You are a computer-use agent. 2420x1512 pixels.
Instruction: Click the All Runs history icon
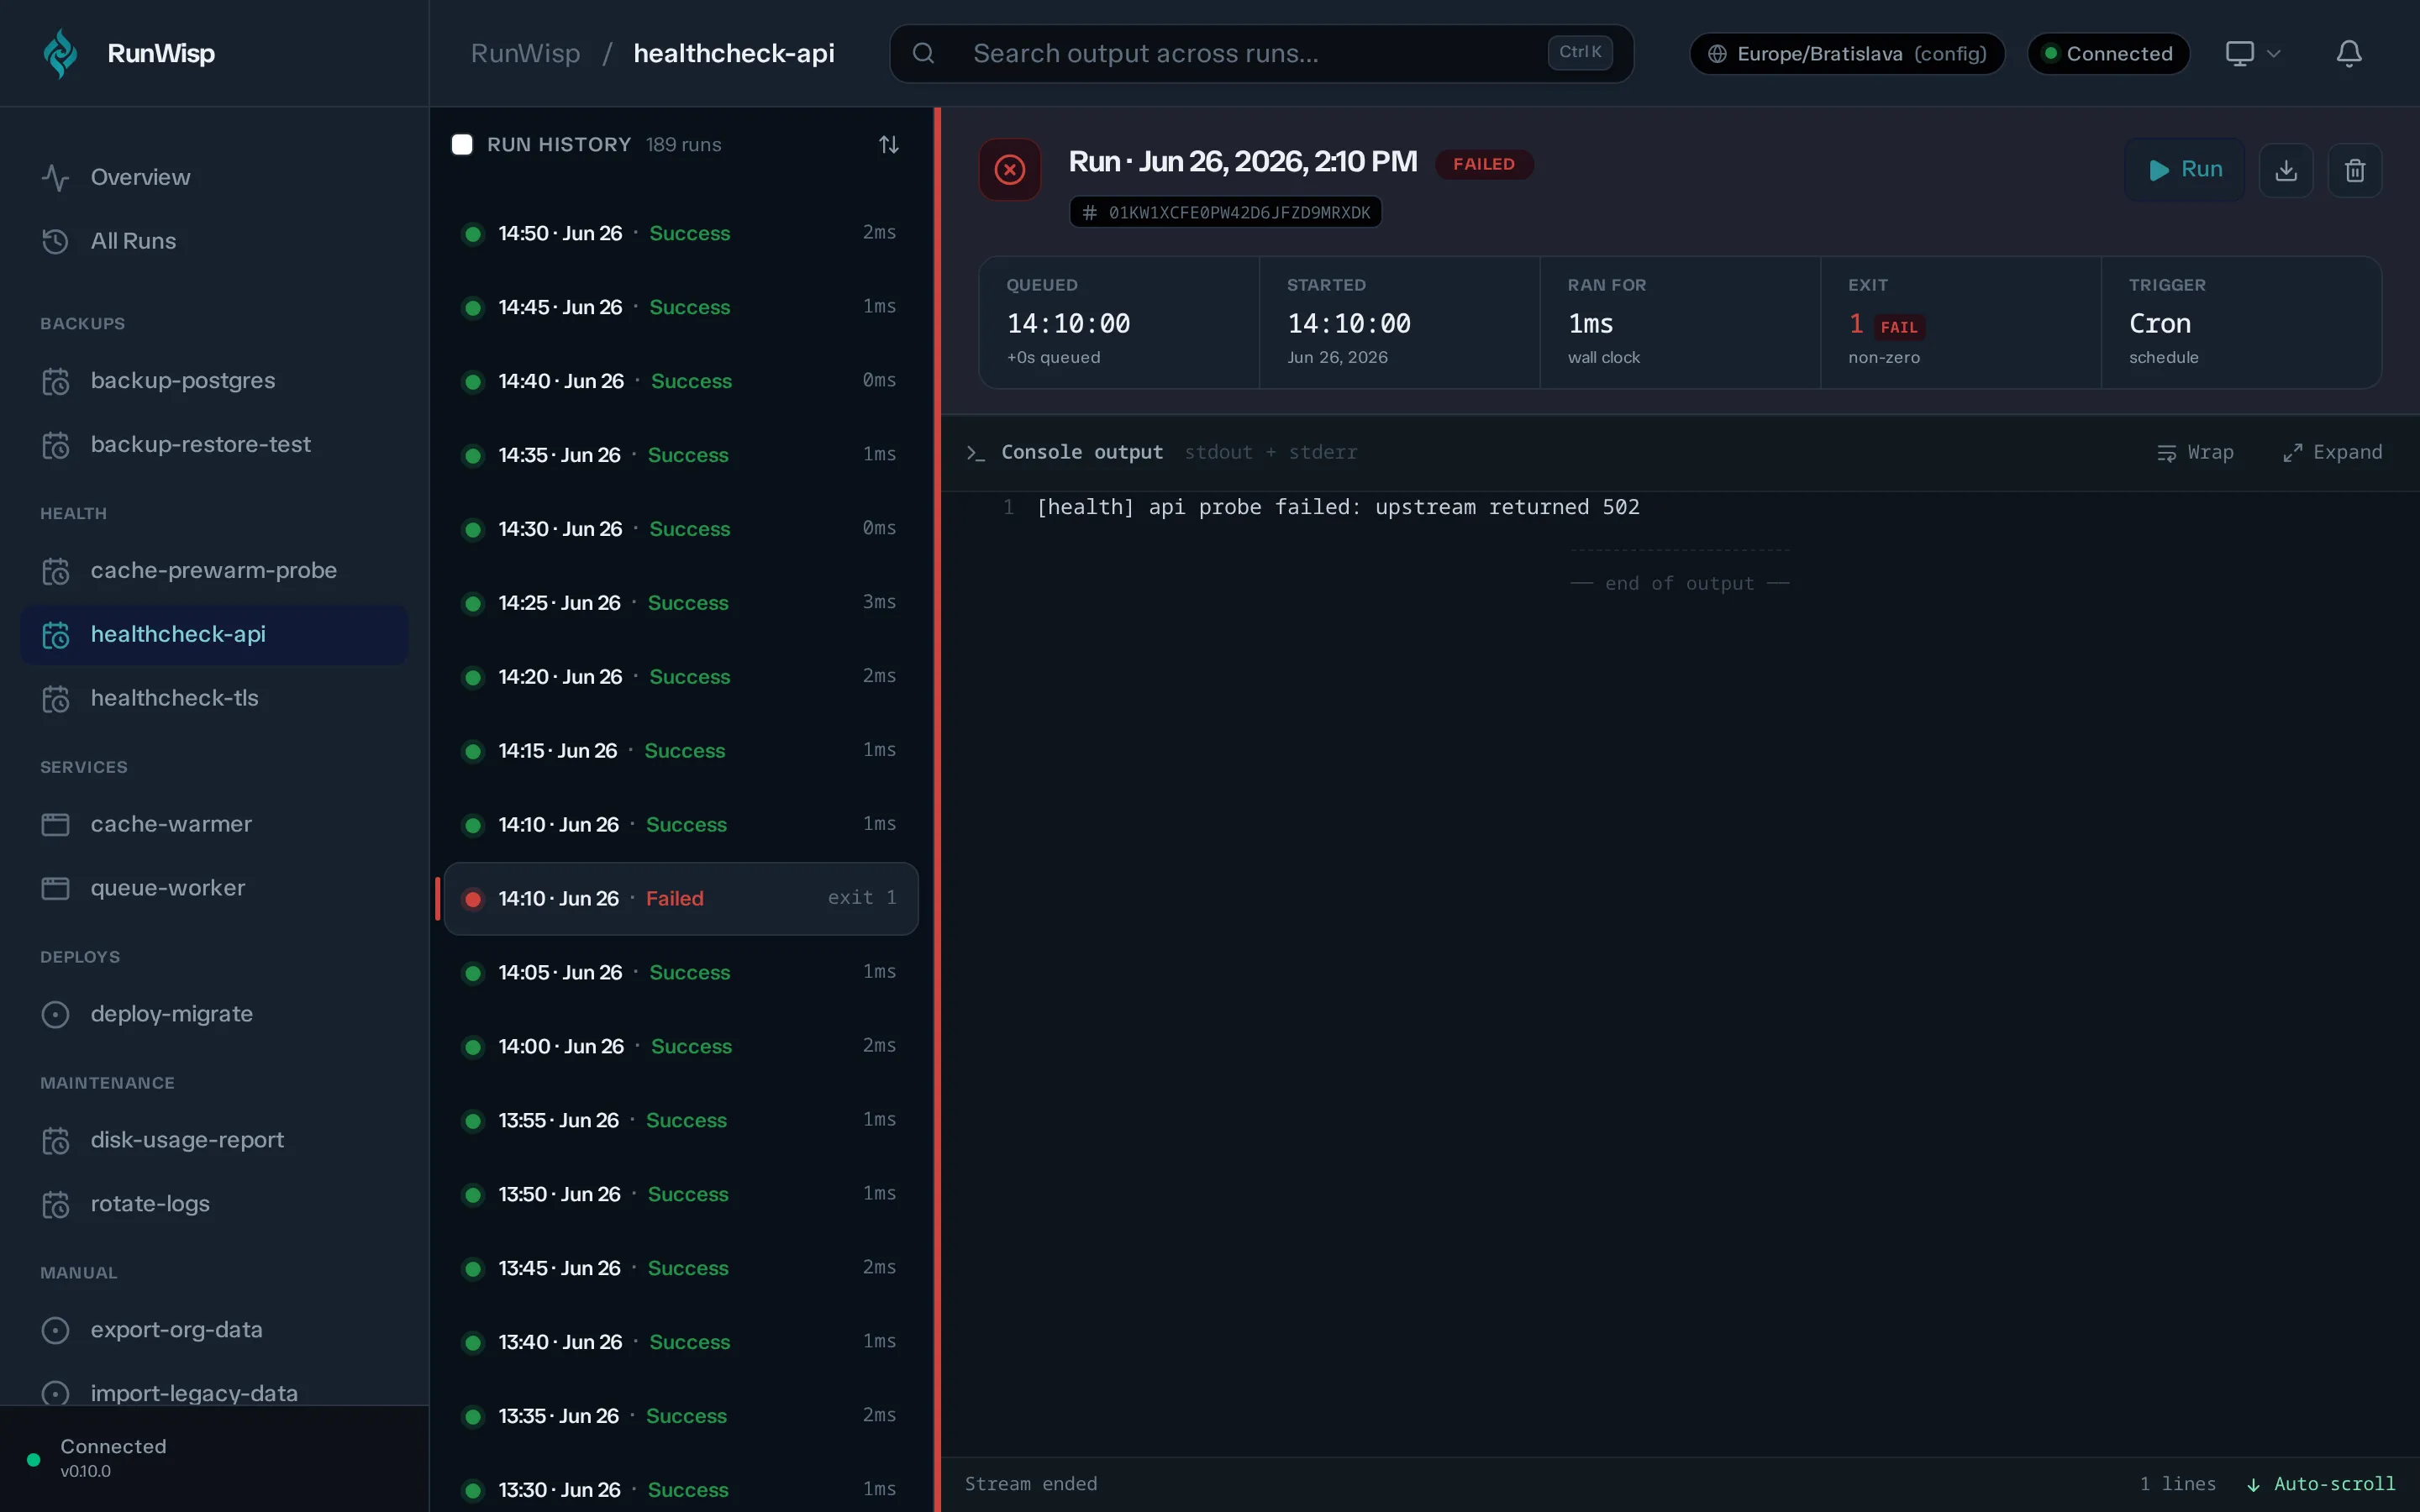point(55,241)
